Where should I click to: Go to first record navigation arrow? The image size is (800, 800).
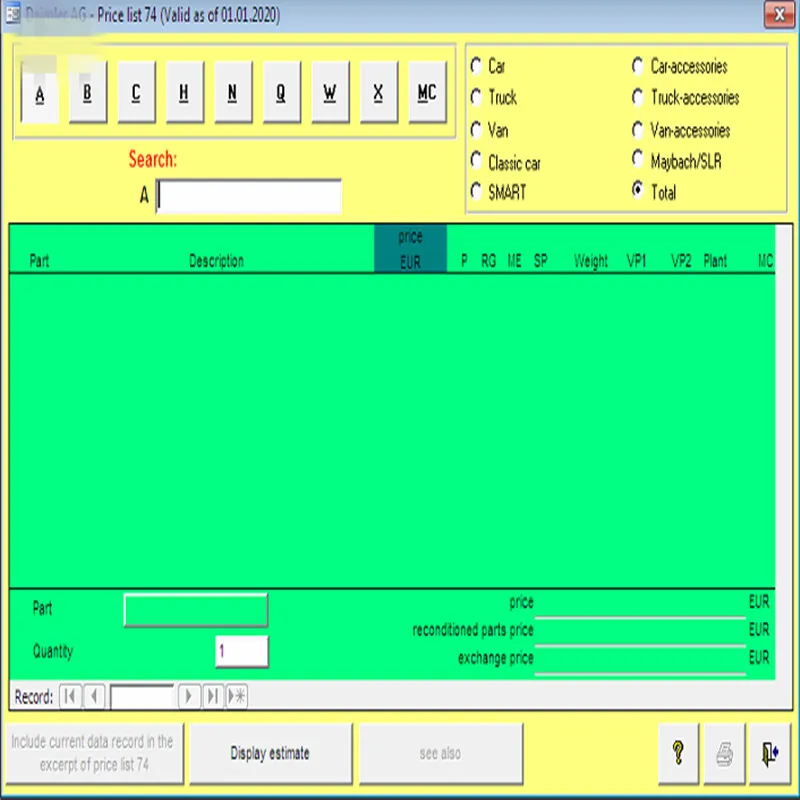point(70,696)
